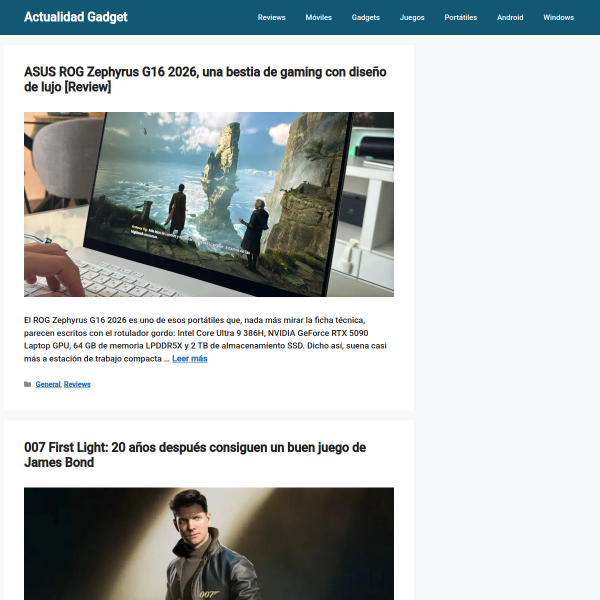Screen dimensions: 600x600
Task: Follow the 'Leer más' link
Action: (x=189, y=359)
